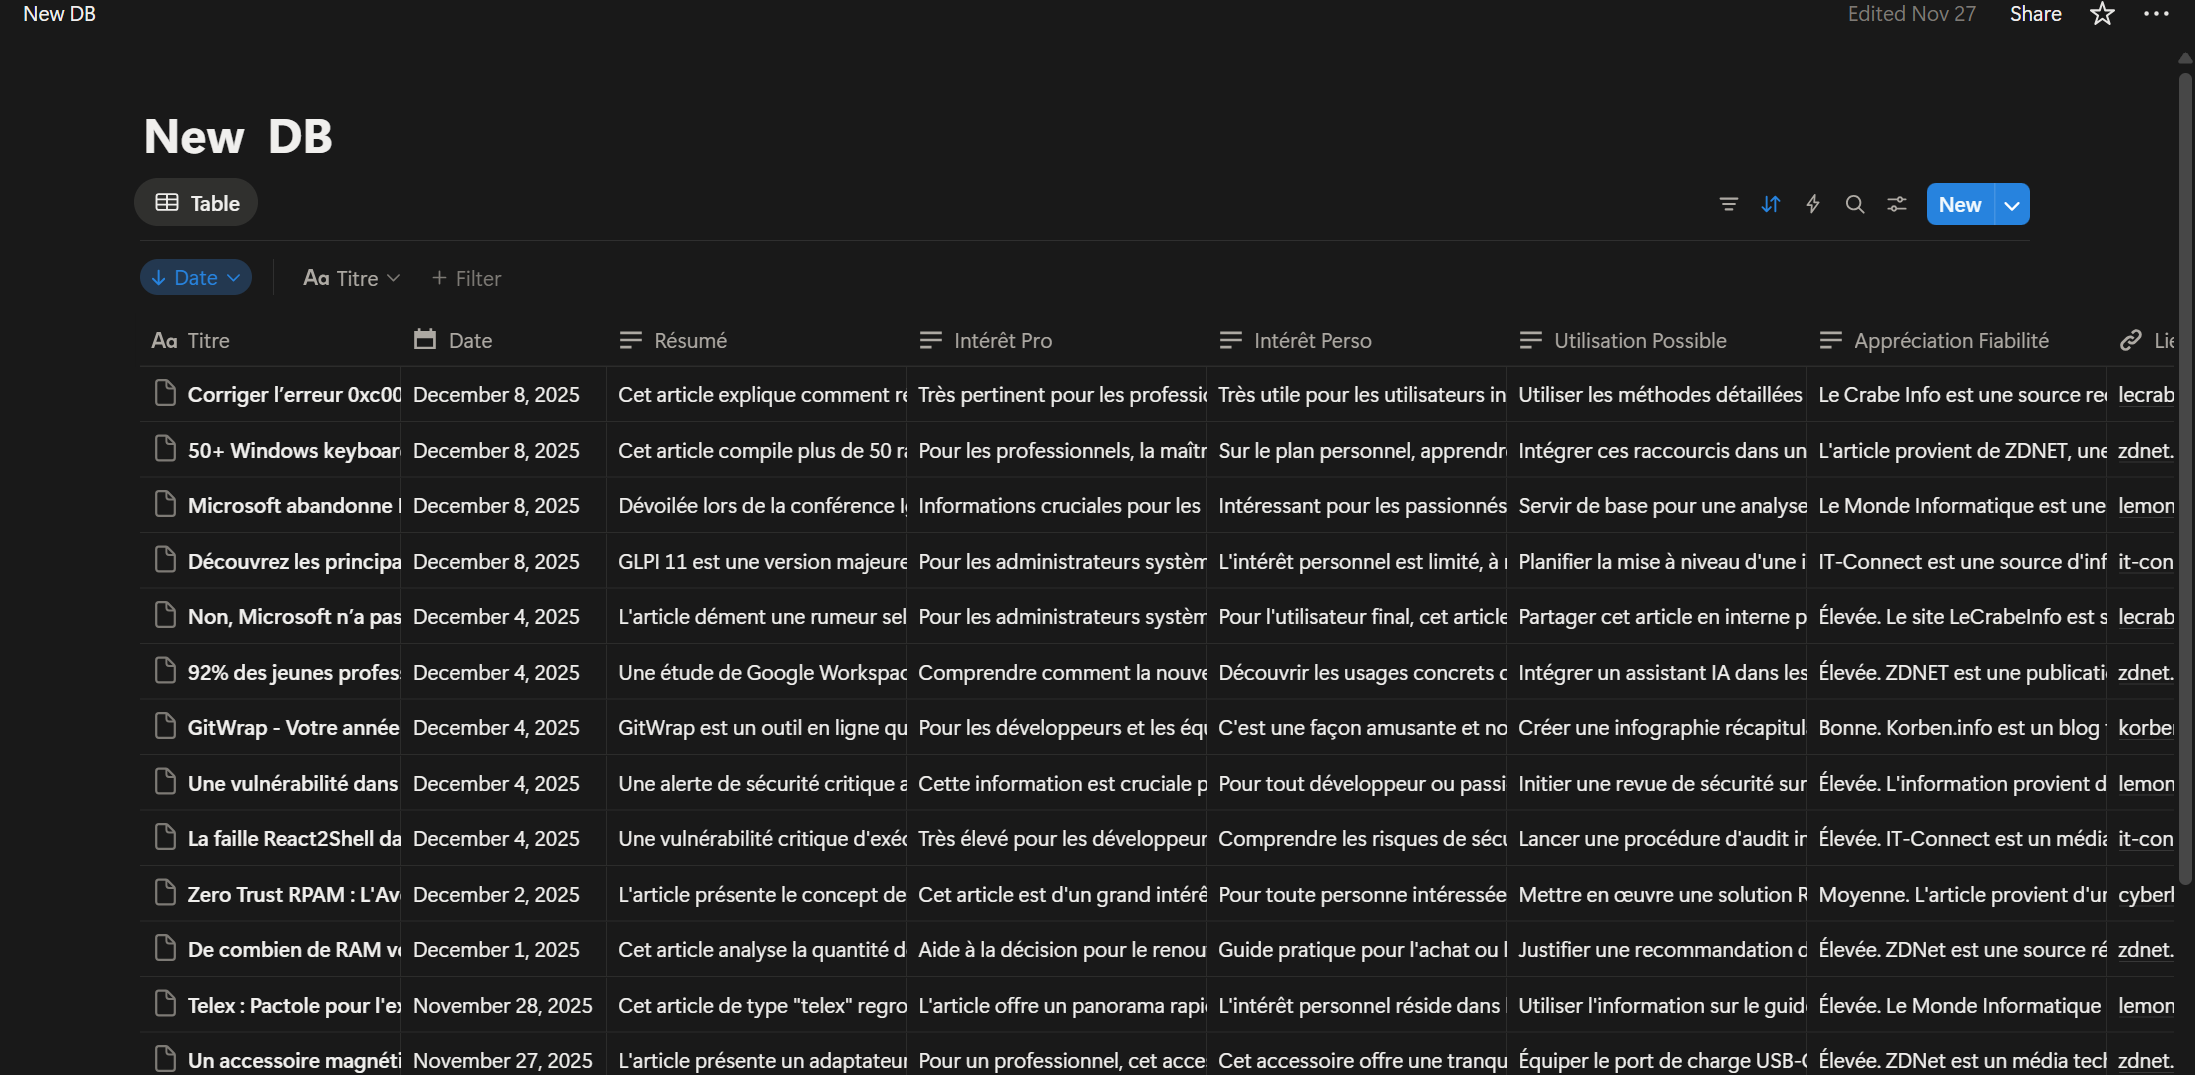
Task: Expand the arrow next to New button
Action: [2012, 205]
